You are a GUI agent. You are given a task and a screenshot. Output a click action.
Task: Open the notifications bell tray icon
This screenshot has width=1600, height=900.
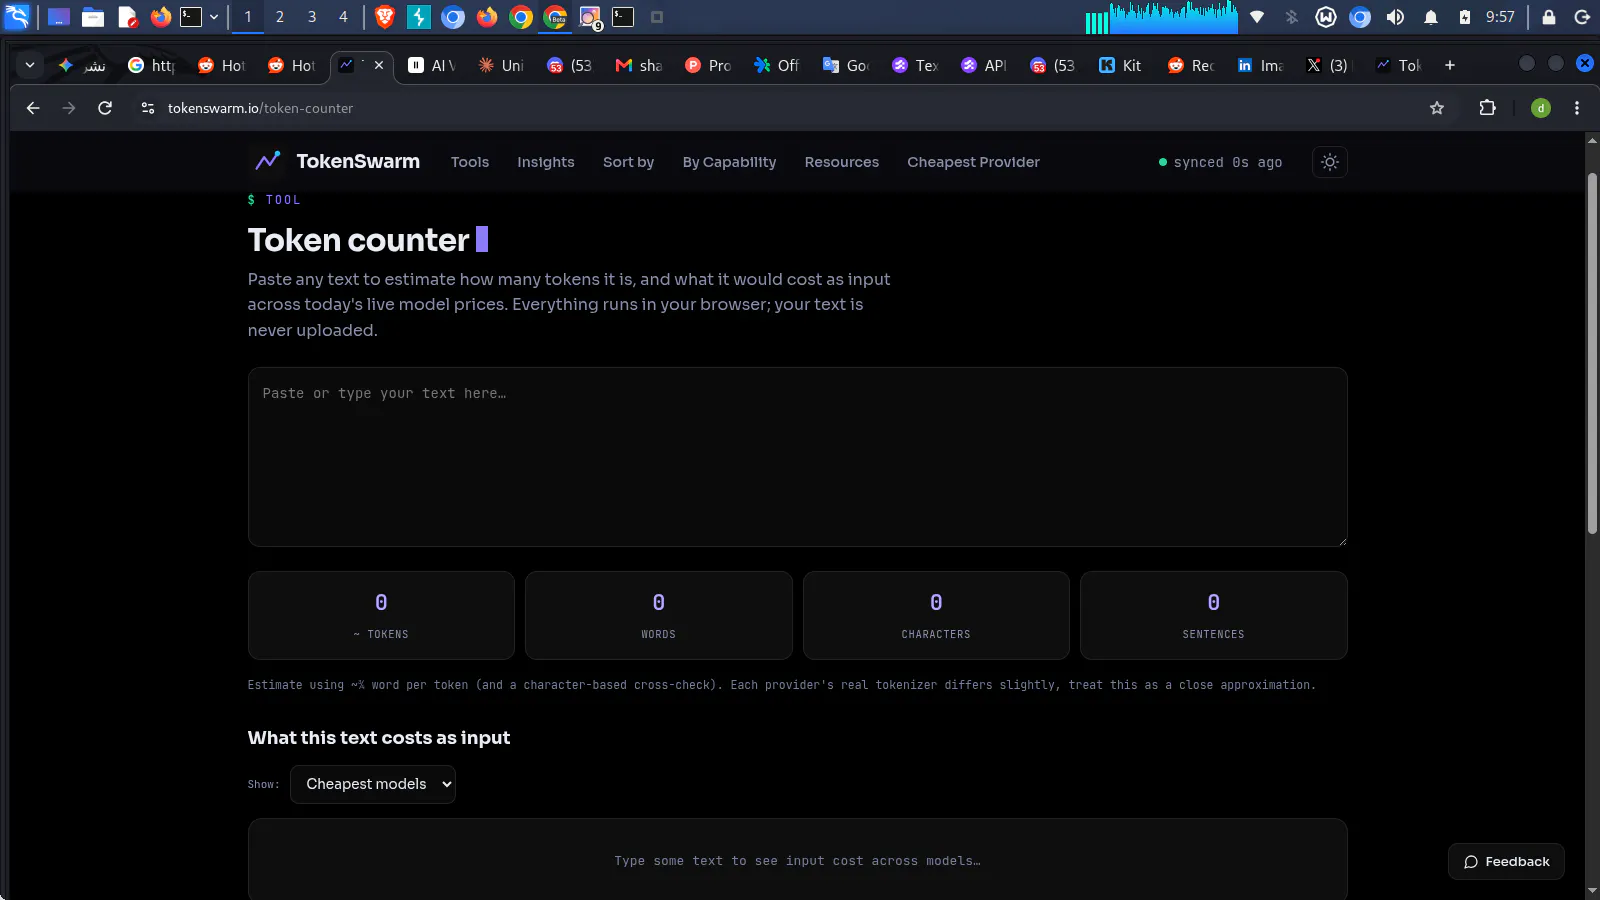(x=1431, y=17)
